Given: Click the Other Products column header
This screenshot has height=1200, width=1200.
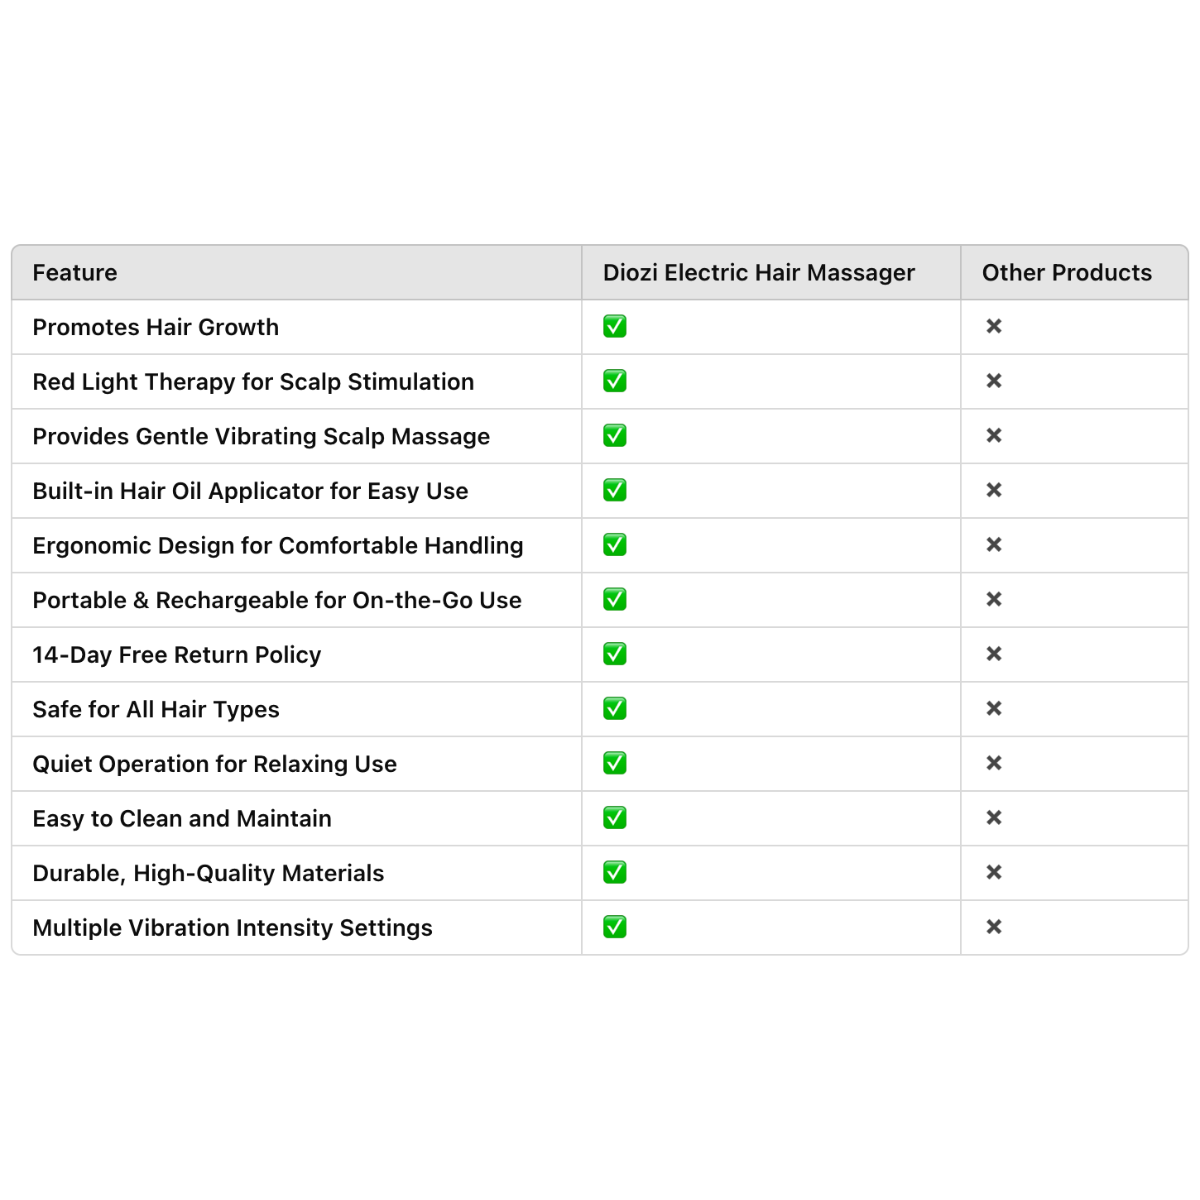Looking at the screenshot, I should [x=1066, y=273].
